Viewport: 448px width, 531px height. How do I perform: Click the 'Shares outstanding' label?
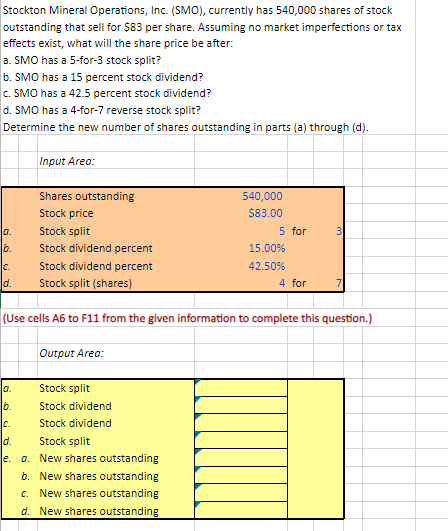[87, 196]
